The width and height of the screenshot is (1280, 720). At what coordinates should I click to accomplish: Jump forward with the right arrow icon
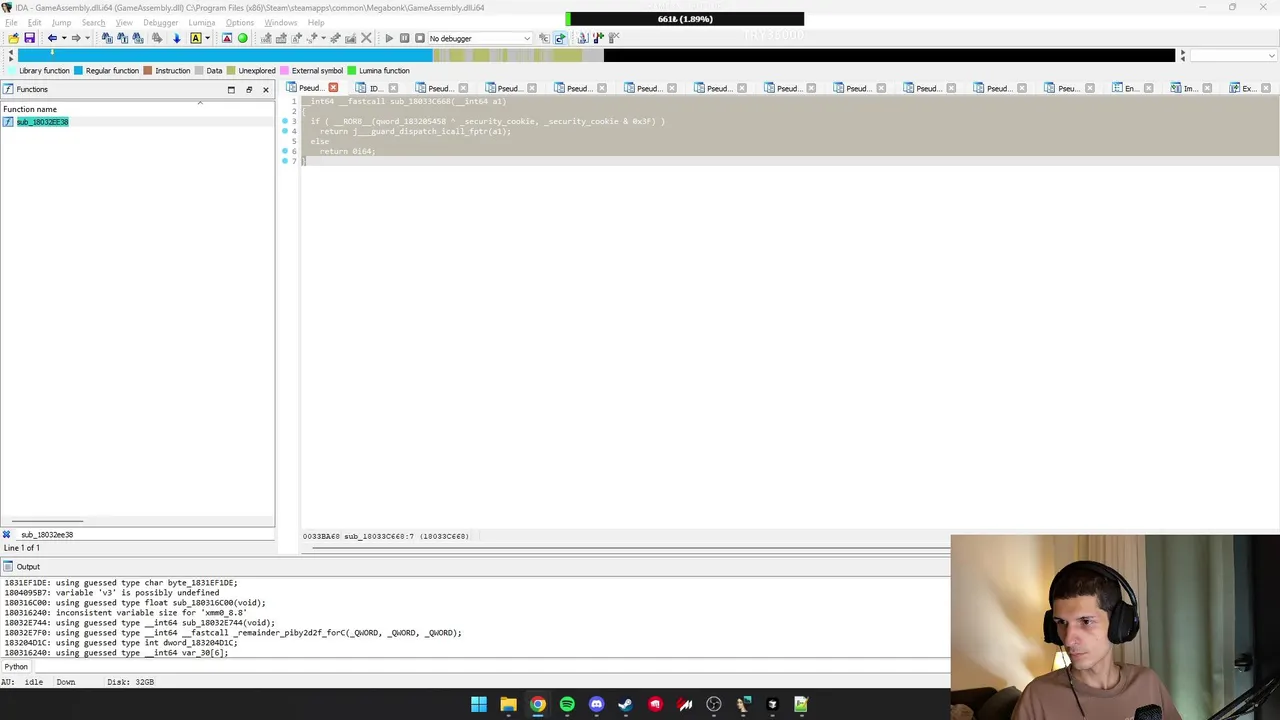pos(76,38)
